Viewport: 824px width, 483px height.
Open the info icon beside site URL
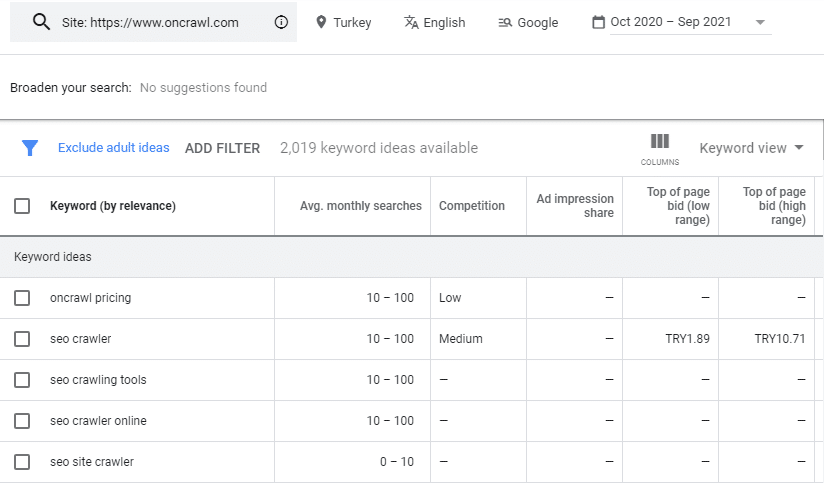pyautogui.click(x=281, y=22)
